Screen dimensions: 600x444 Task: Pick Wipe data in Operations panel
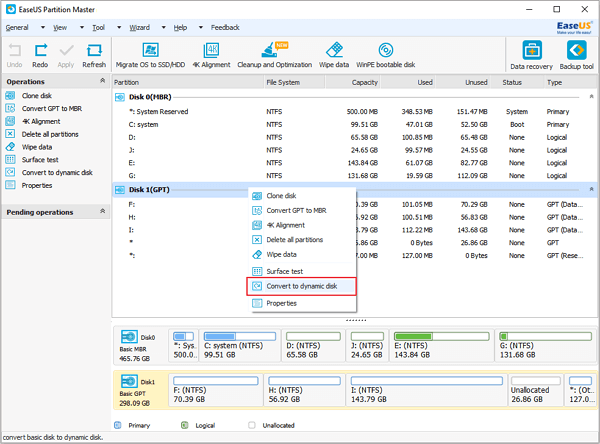(37, 147)
